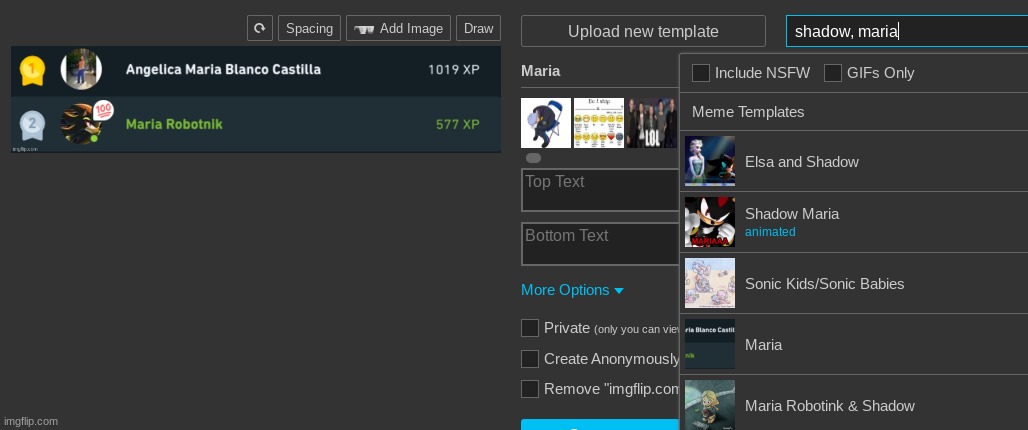1028x430 pixels.
Task: Select Sonic Kids/Sonic Babies template
Action: click(854, 283)
